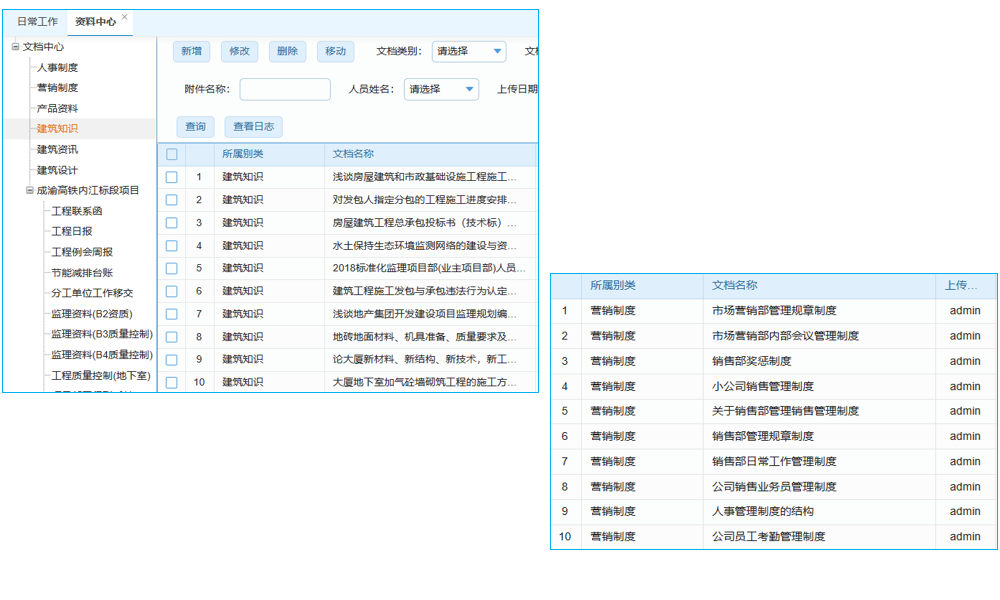Open the 人员姓名 dropdown
The width and height of the screenshot is (1000, 600).
[443, 89]
